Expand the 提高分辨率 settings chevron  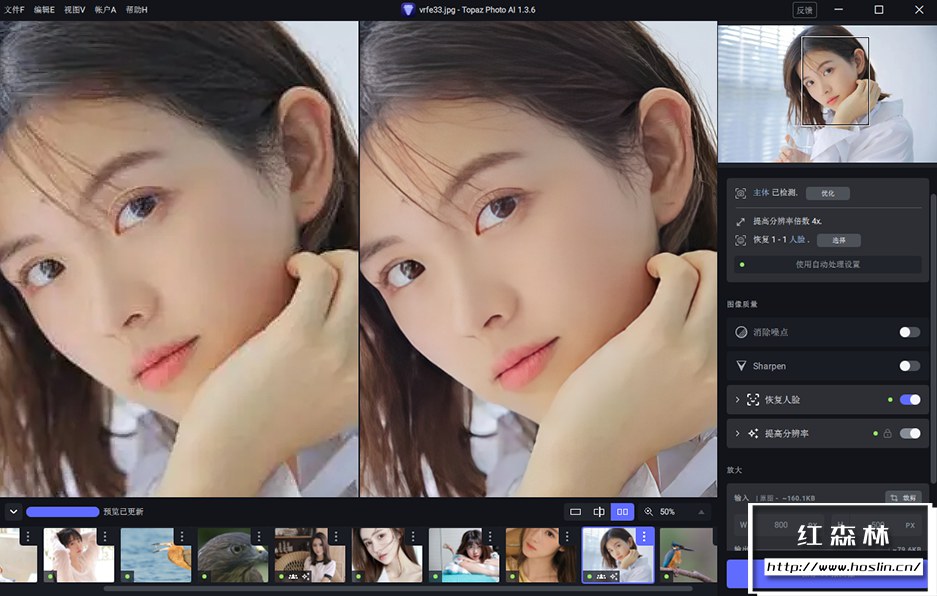point(738,433)
